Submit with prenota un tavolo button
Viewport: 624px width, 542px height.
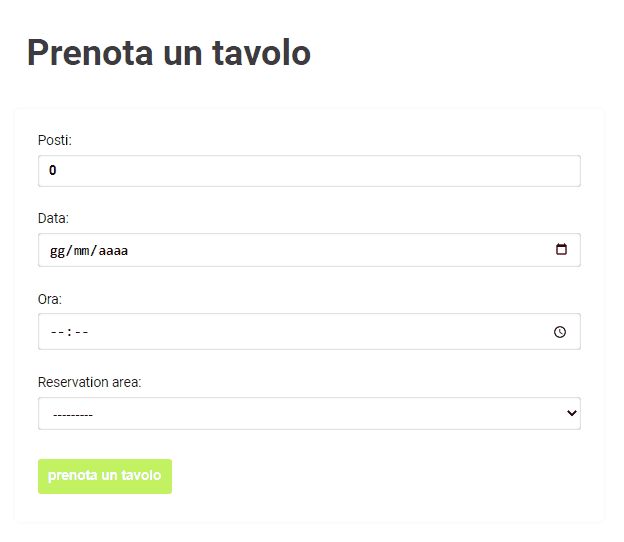tap(105, 476)
